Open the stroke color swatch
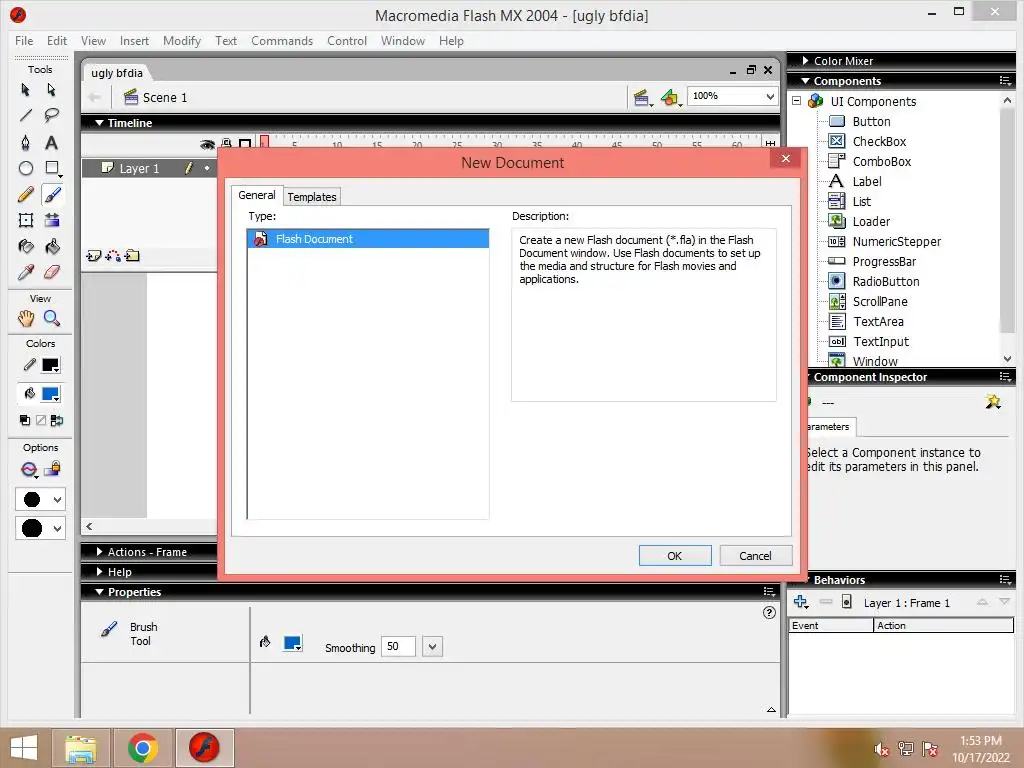 [51, 365]
